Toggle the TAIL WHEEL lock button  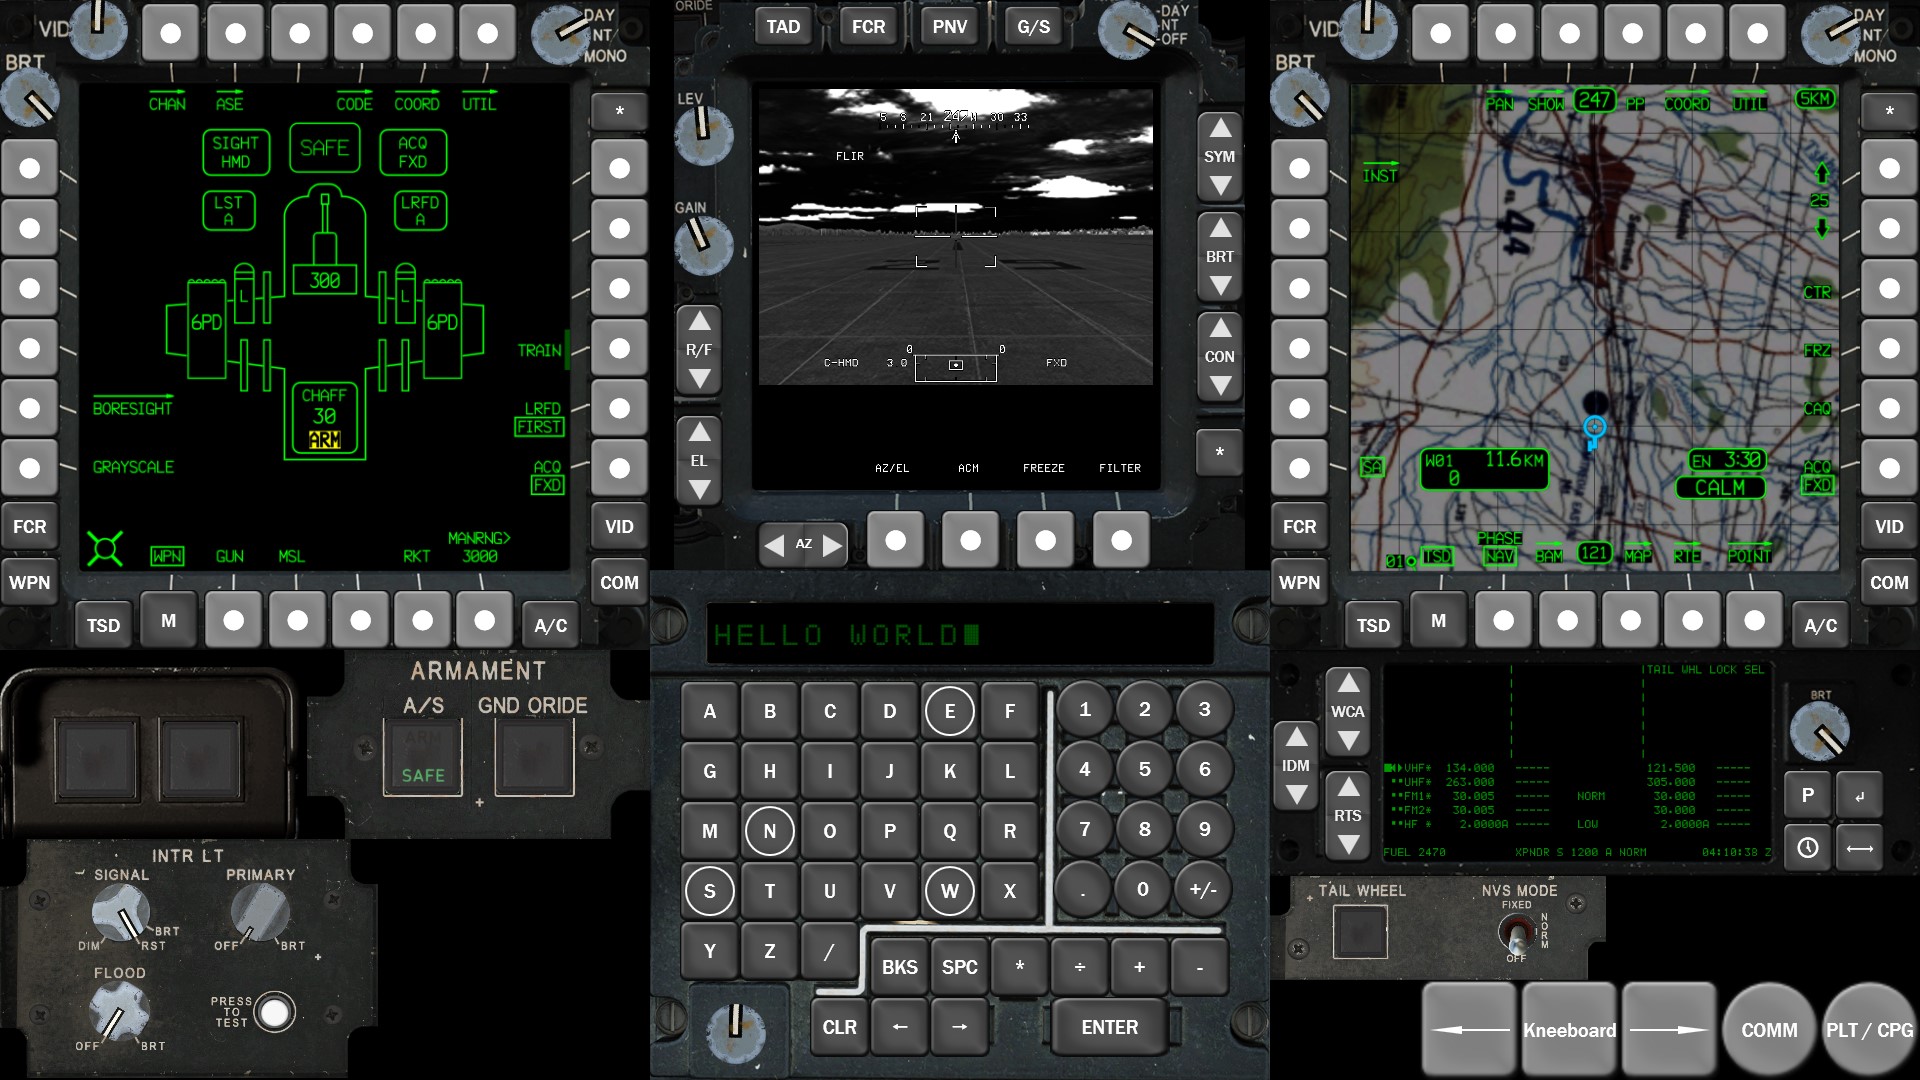point(1360,932)
